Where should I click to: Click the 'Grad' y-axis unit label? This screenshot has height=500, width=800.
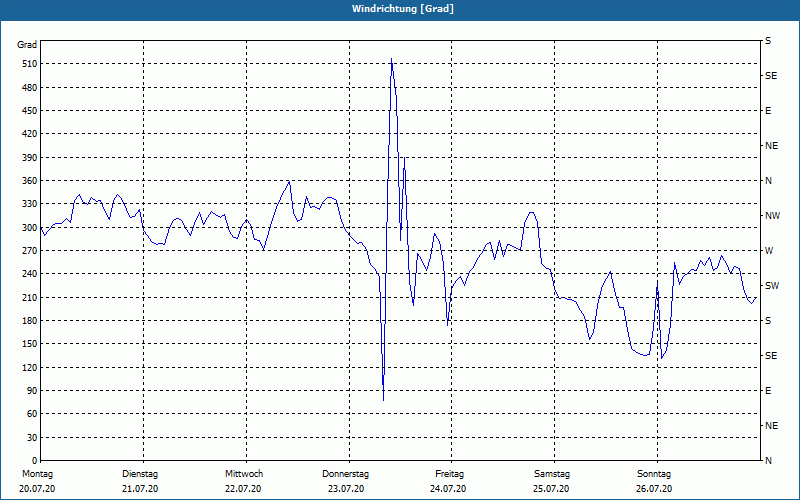pyautogui.click(x=27, y=45)
